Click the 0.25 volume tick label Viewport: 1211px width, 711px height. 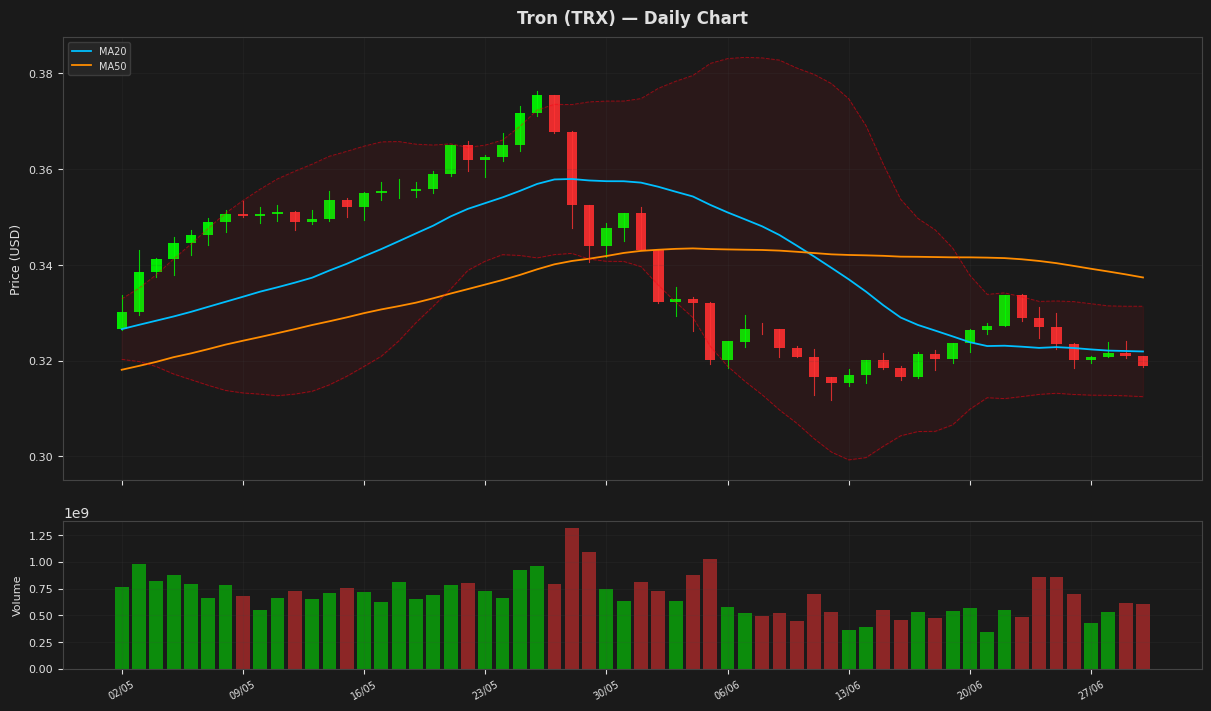click(42, 643)
